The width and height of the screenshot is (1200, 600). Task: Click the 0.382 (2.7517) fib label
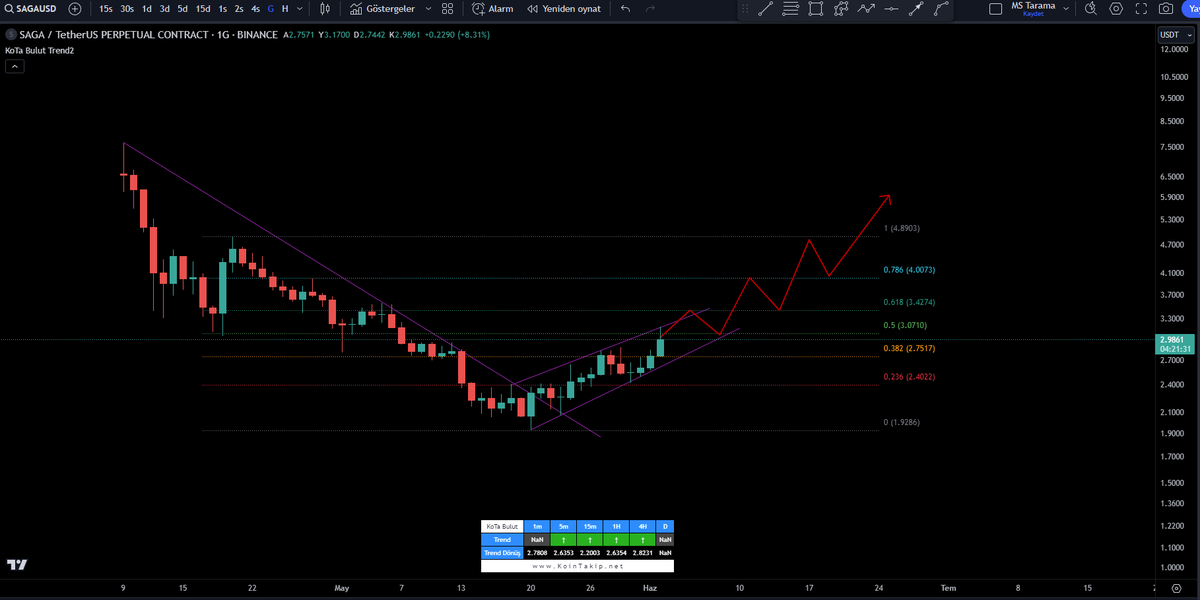(x=908, y=349)
